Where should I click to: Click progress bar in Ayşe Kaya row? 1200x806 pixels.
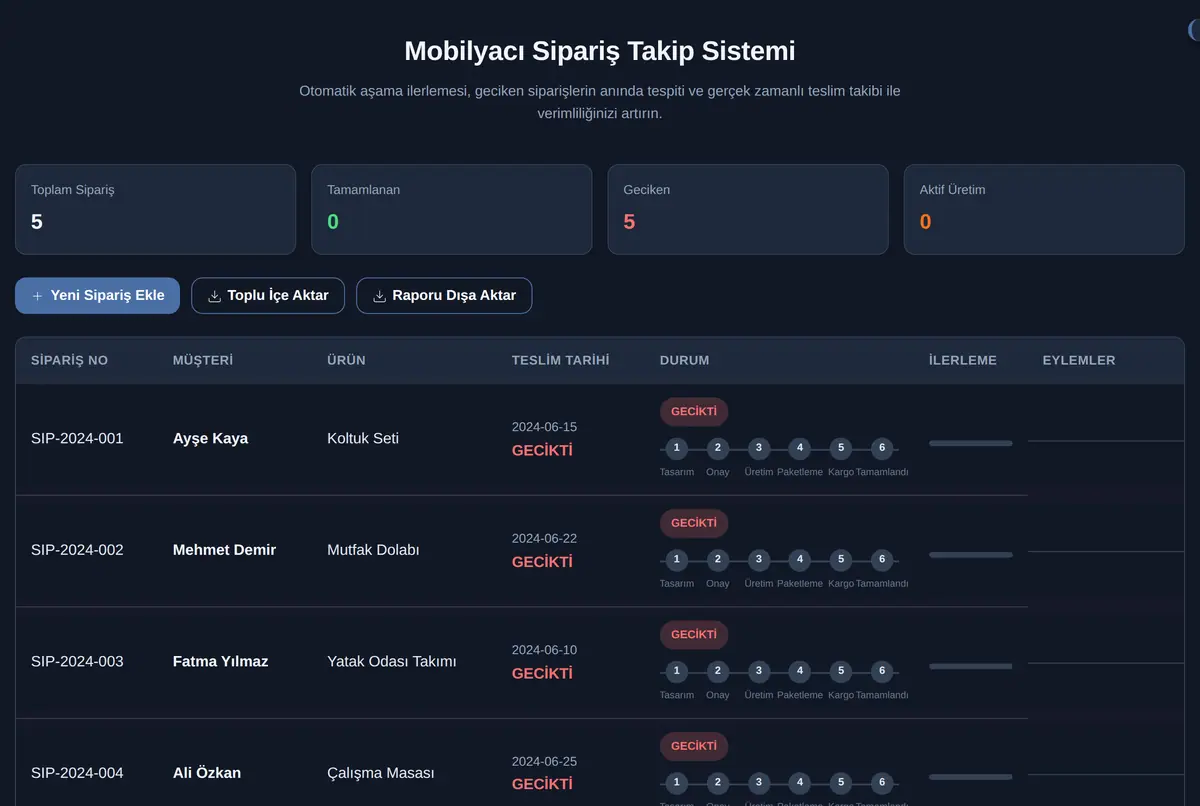click(971, 443)
